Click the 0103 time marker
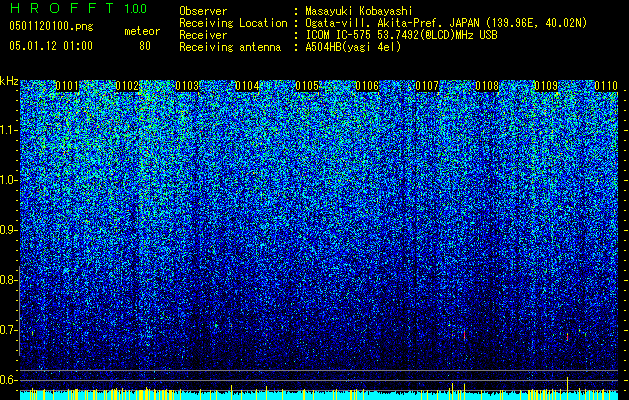Image resolution: width=629 pixels, height=400 pixels. tap(187, 86)
